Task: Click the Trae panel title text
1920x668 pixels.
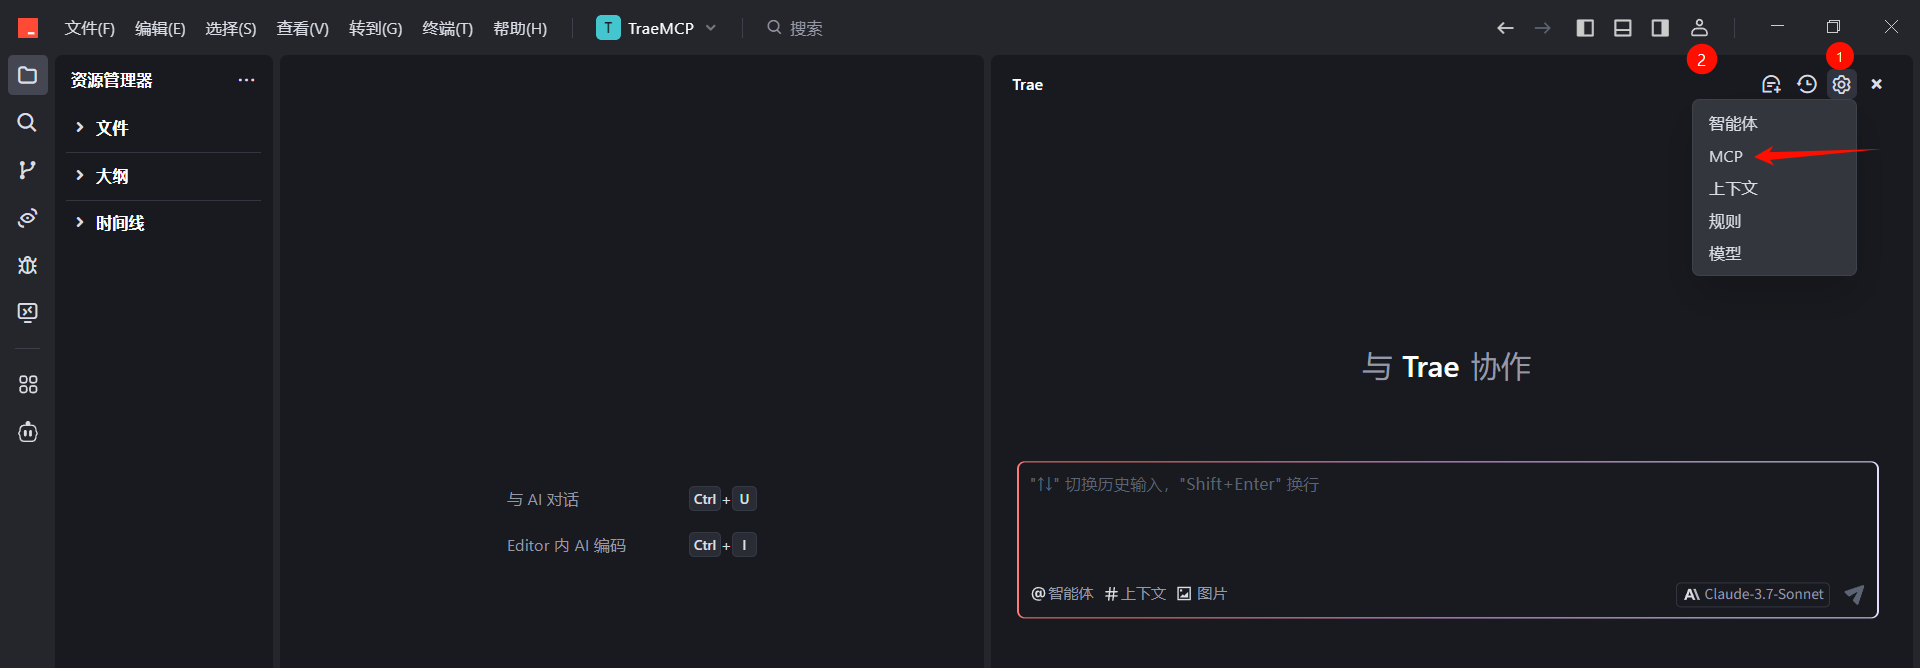Action: coord(1027,85)
